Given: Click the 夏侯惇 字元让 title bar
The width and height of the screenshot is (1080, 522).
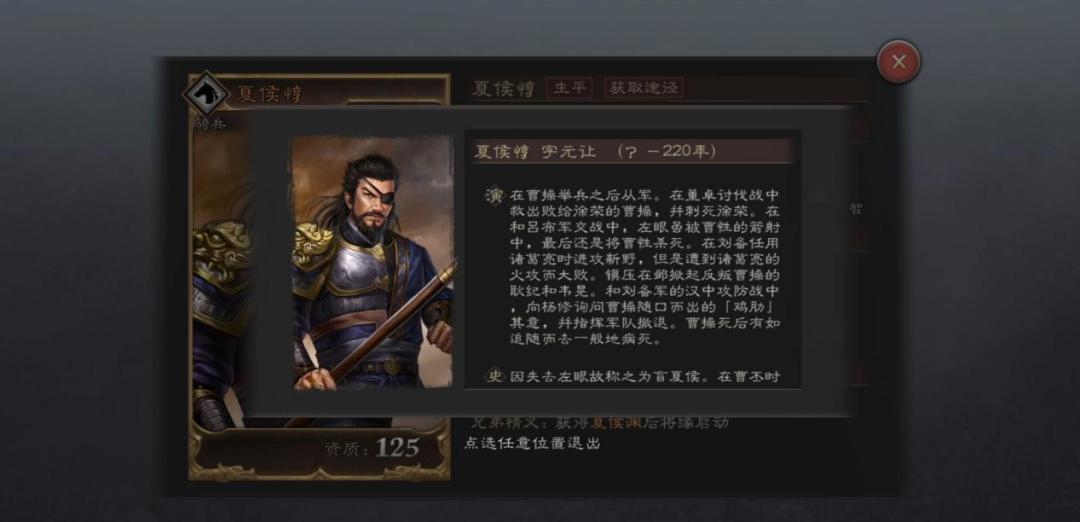Looking at the screenshot, I should pos(632,152).
